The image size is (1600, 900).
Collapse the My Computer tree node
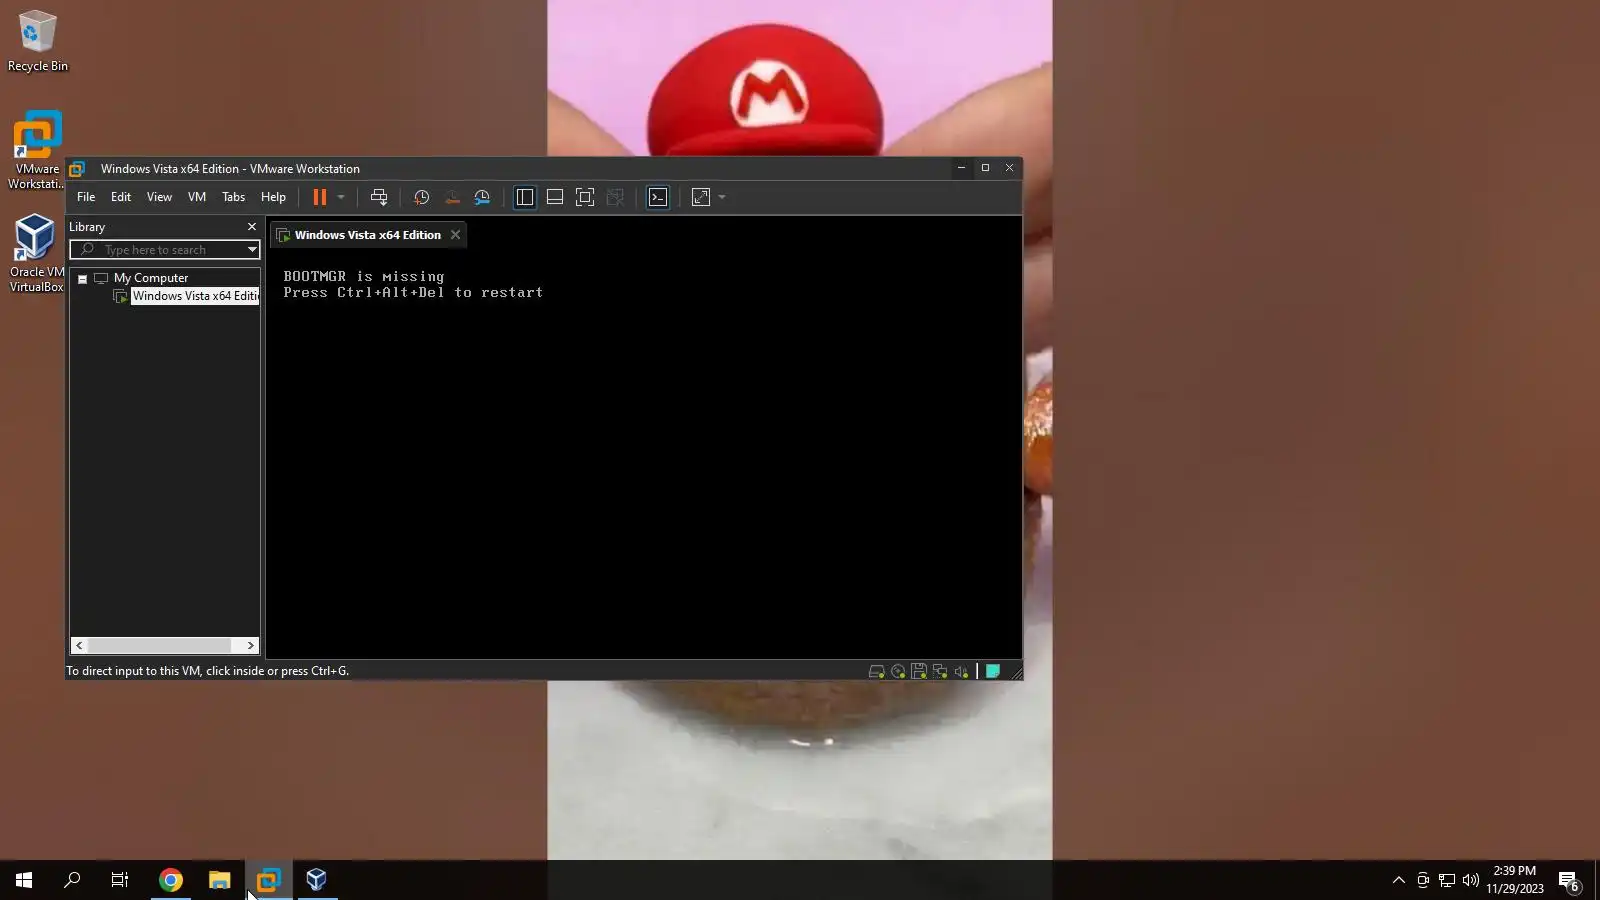(x=83, y=279)
